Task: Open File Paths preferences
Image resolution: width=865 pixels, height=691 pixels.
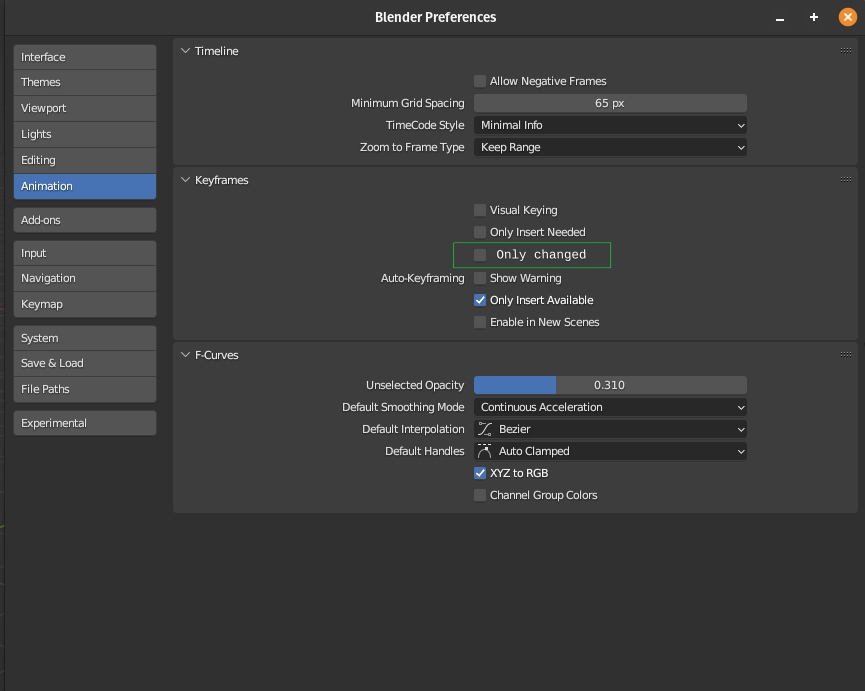Action: (85, 389)
